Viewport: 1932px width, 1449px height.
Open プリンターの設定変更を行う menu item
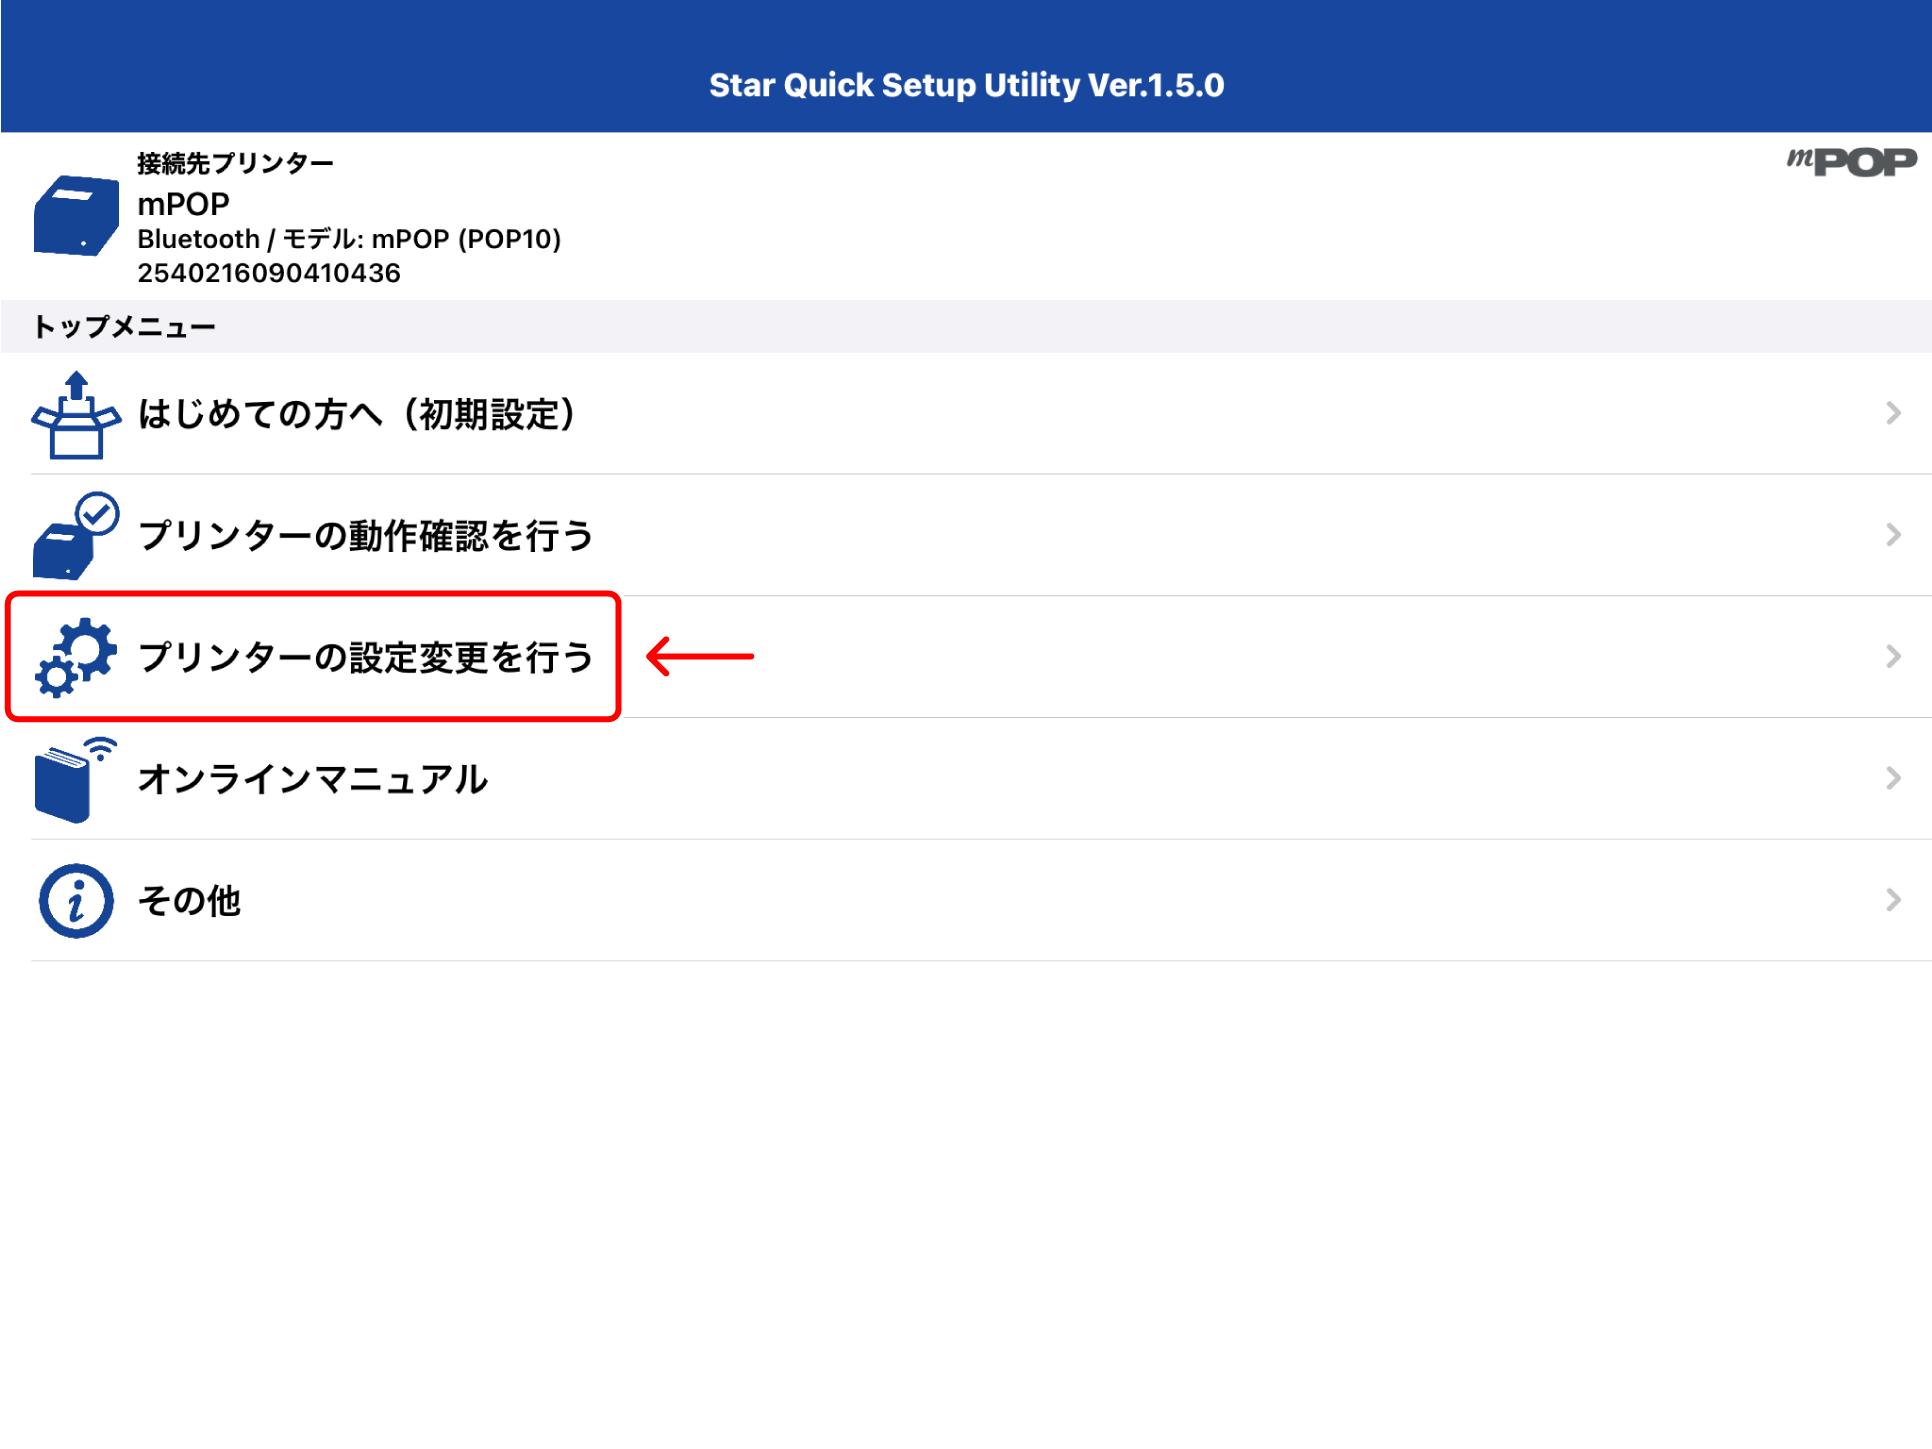pyautogui.click(x=966, y=657)
